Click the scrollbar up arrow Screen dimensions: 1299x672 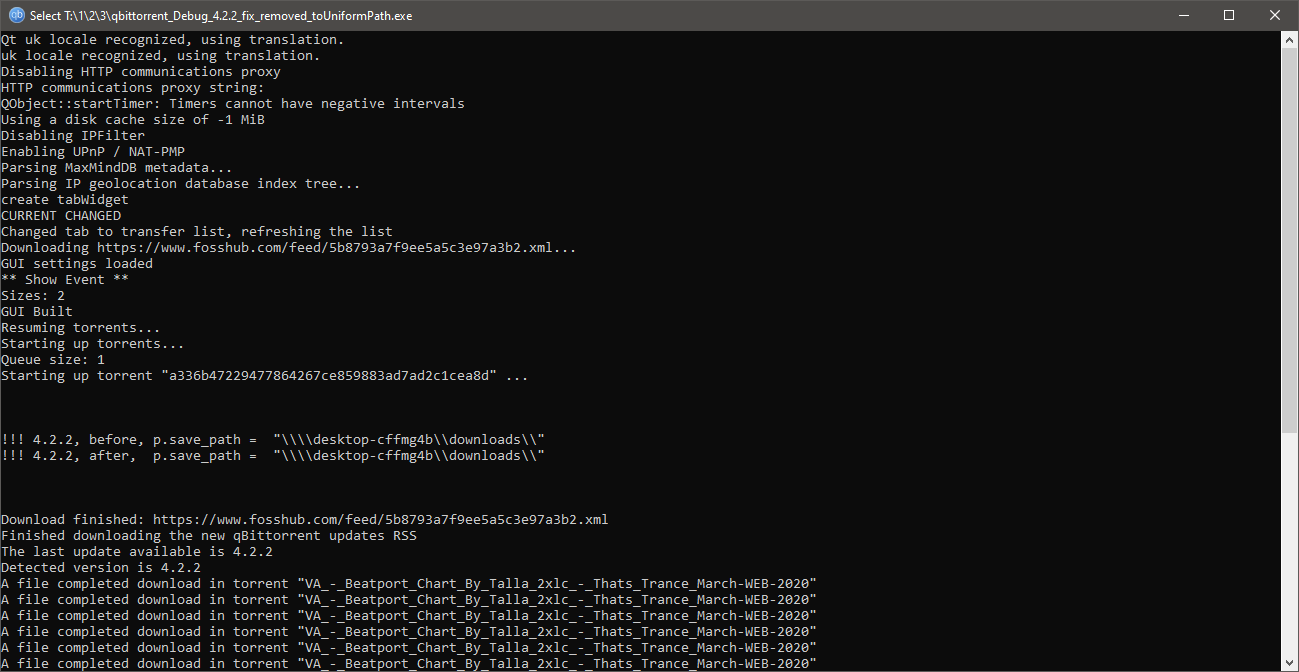pos(1290,39)
